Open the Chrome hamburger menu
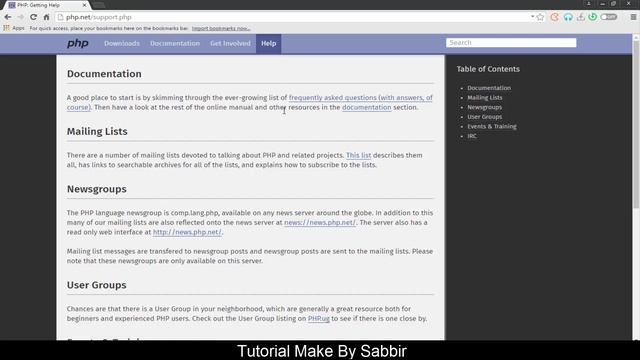640x360 pixels. [633, 17]
